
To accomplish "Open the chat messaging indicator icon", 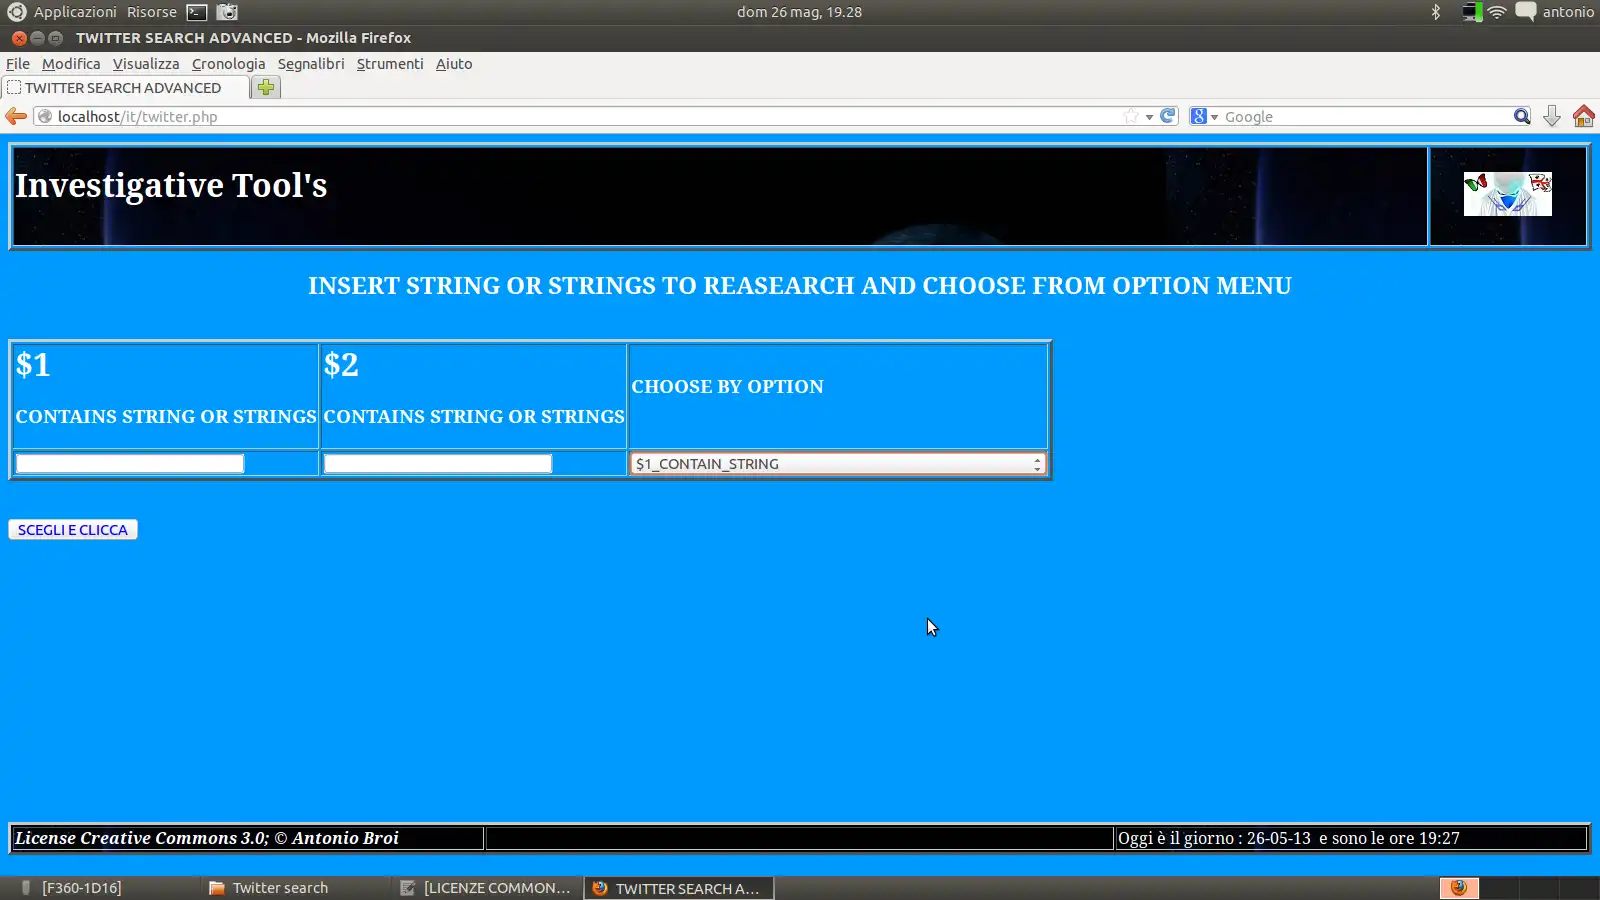I will pyautogui.click(x=1526, y=12).
